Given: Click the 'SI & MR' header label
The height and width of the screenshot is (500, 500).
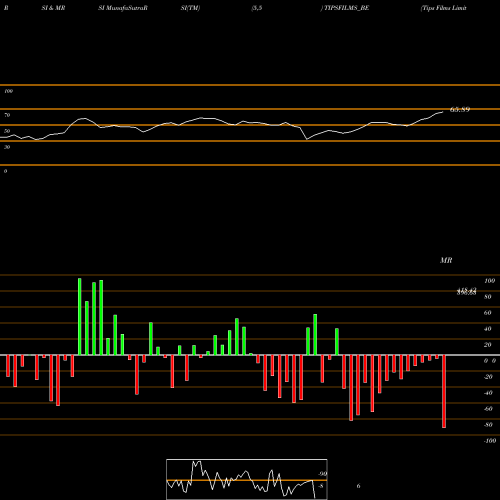Looking at the screenshot, I should click(x=53, y=8).
